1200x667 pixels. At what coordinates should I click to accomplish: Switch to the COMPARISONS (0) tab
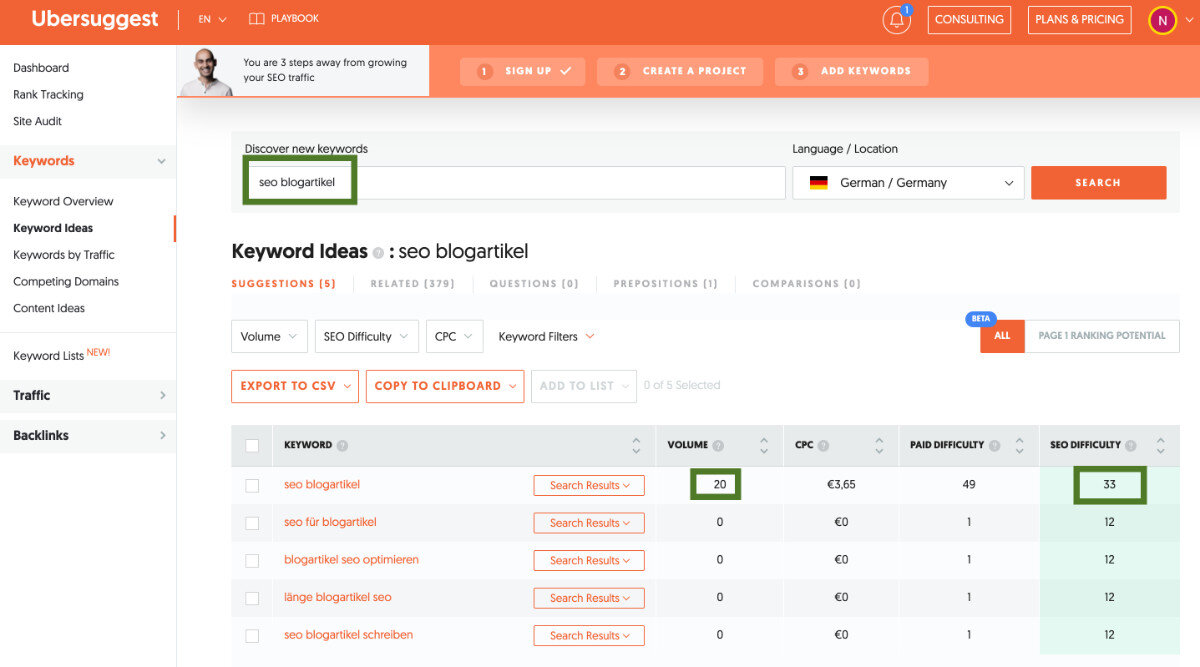(x=806, y=284)
